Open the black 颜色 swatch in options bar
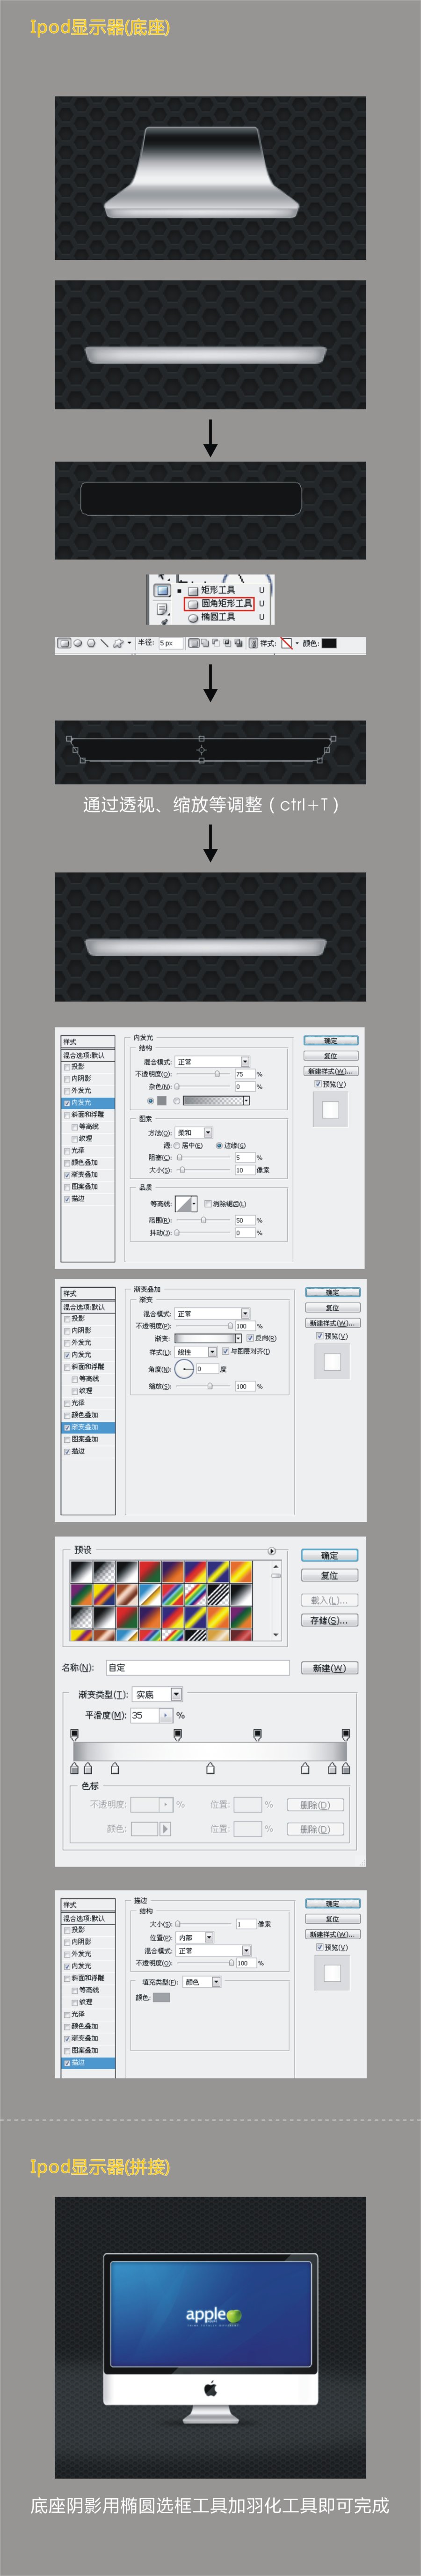Screen dimensions: 421x2576 (x=329, y=643)
